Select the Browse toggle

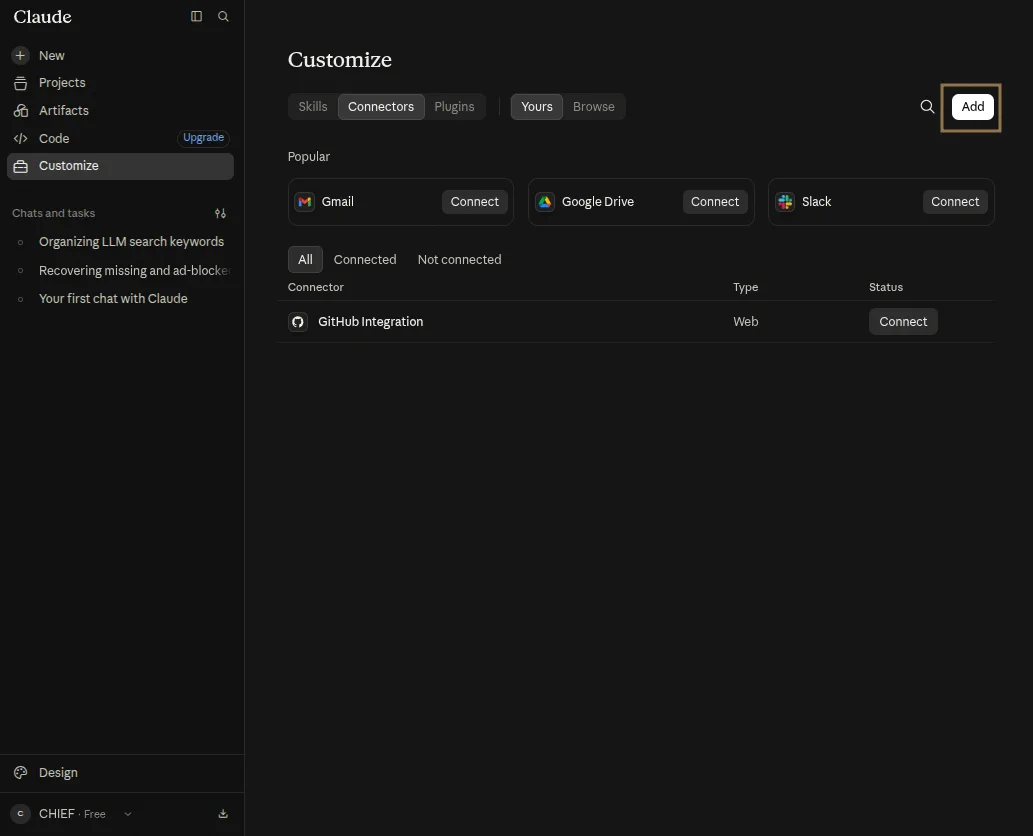tap(594, 107)
